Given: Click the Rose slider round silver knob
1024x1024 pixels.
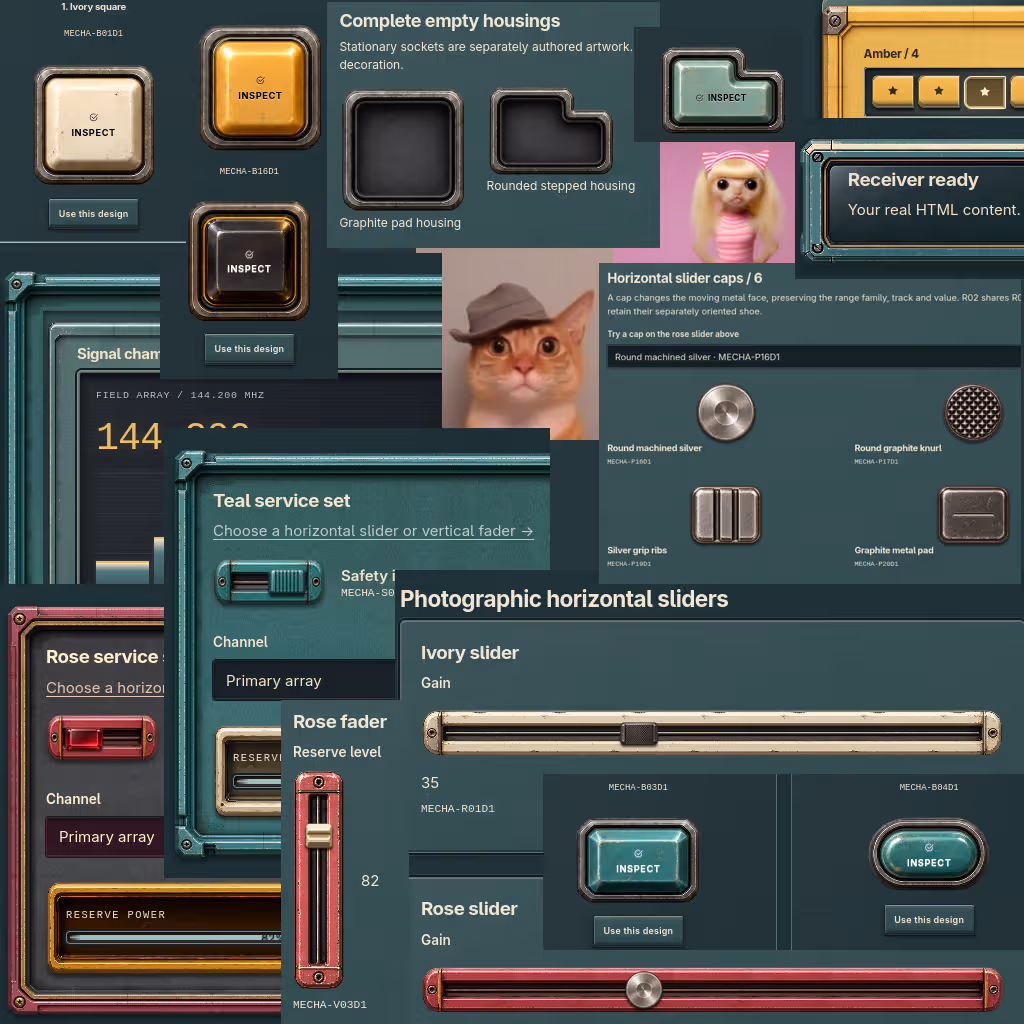Looking at the screenshot, I should pyautogui.click(x=643, y=989).
